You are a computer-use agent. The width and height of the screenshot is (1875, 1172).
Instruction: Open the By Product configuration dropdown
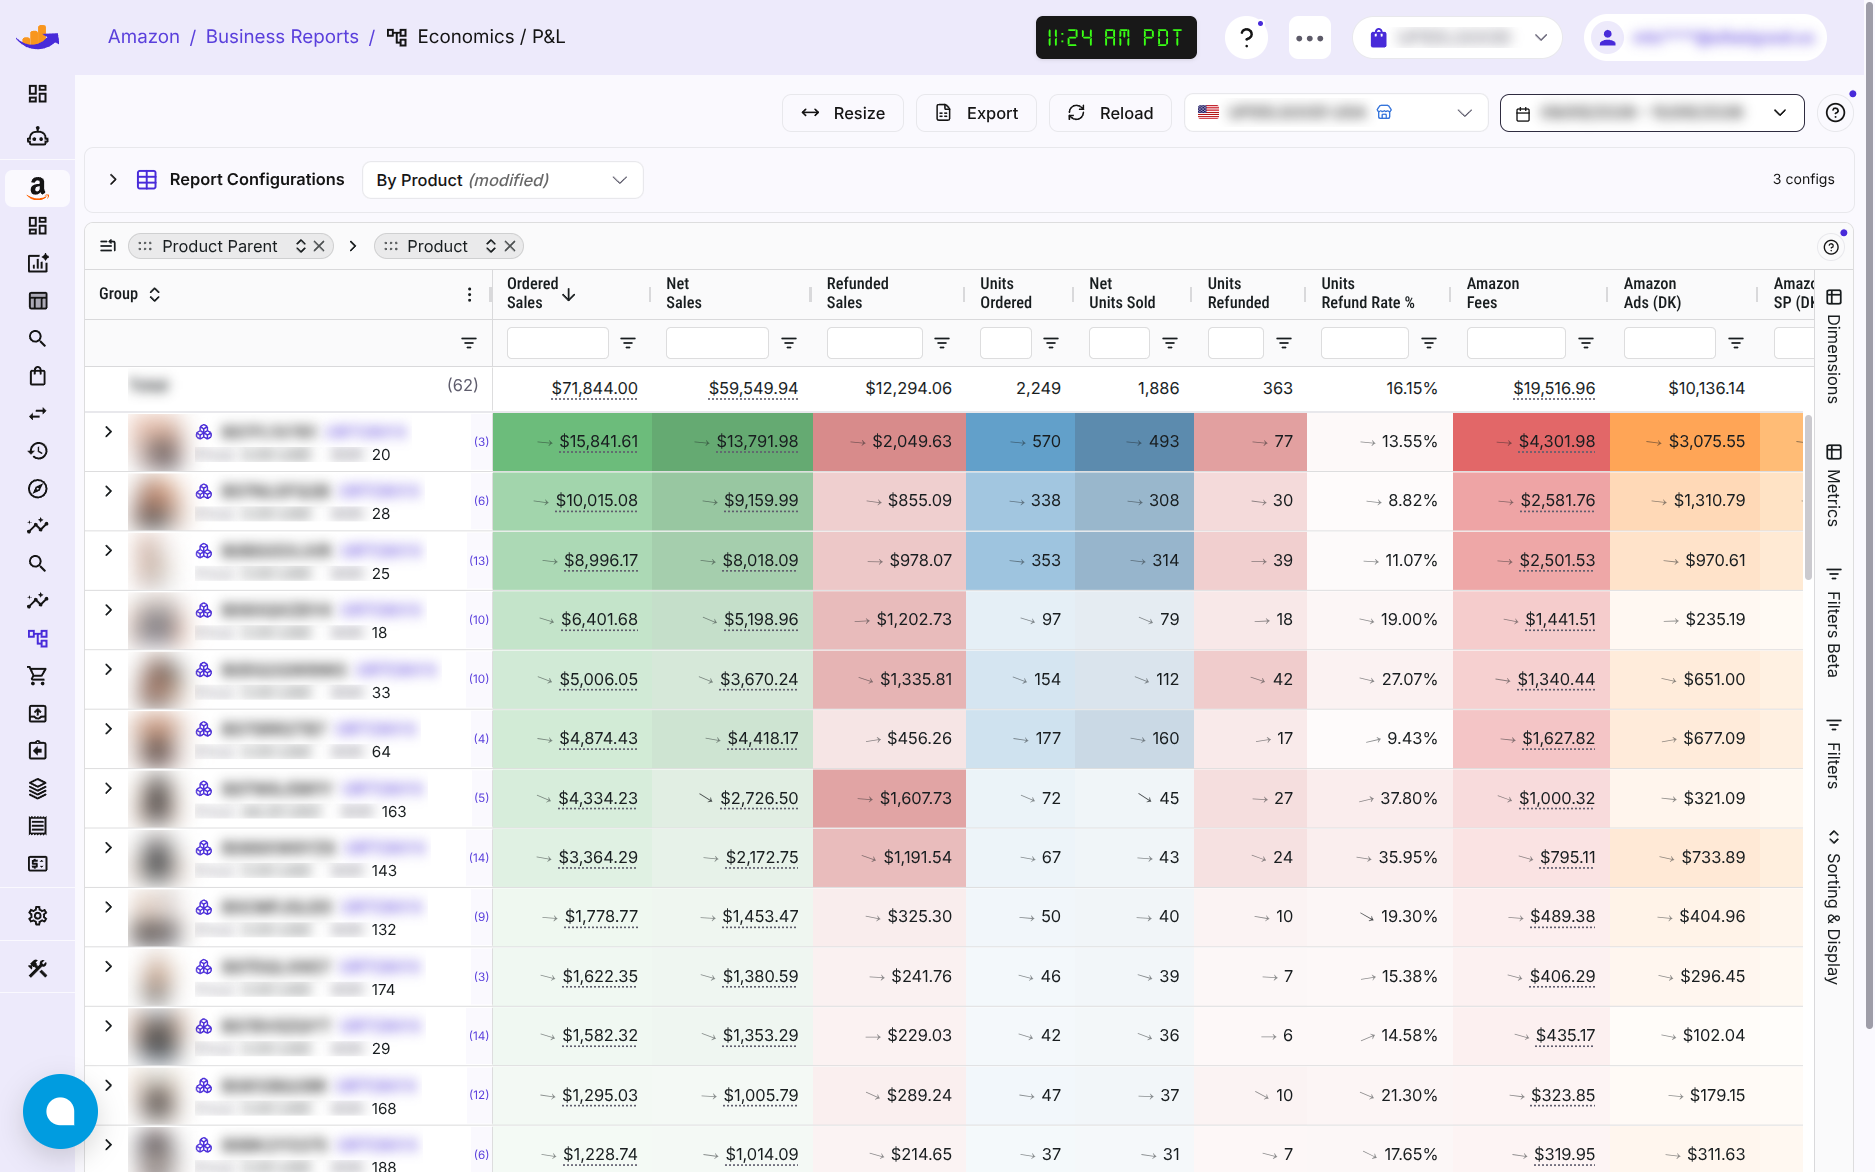(x=502, y=180)
